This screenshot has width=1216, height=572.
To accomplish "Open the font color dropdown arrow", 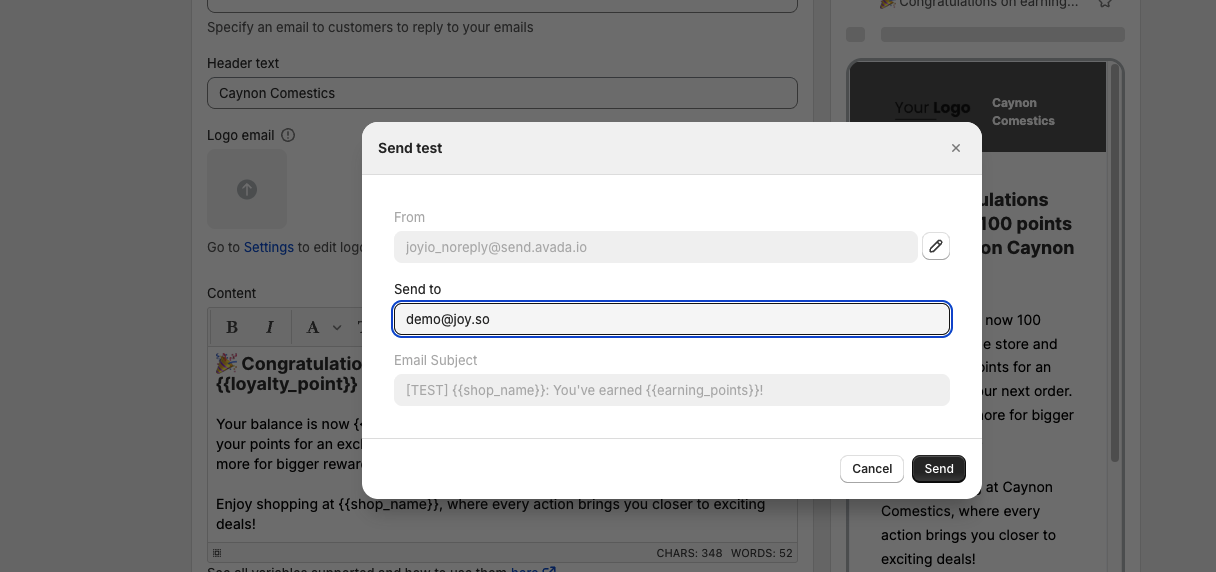I will tap(337, 327).
